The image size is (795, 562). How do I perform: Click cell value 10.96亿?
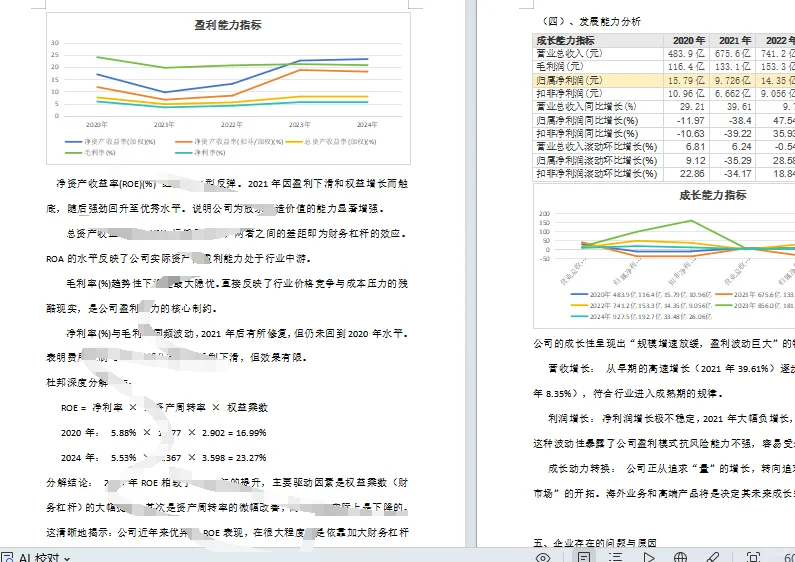point(686,94)
